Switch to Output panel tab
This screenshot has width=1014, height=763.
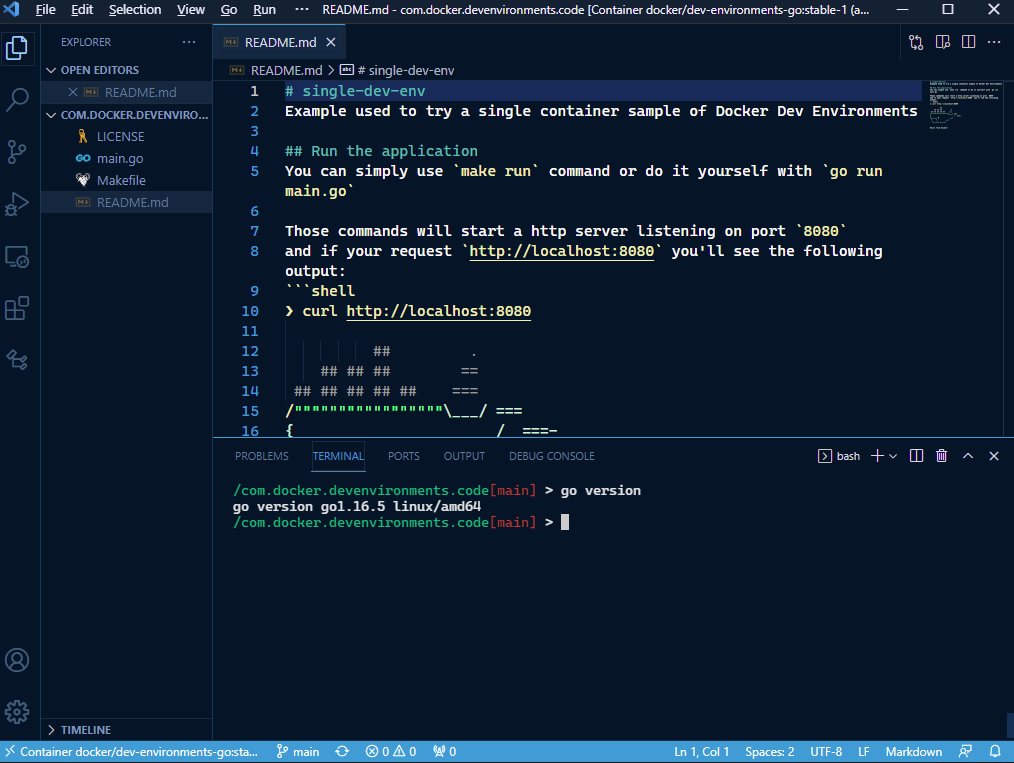tap(464, 456)
